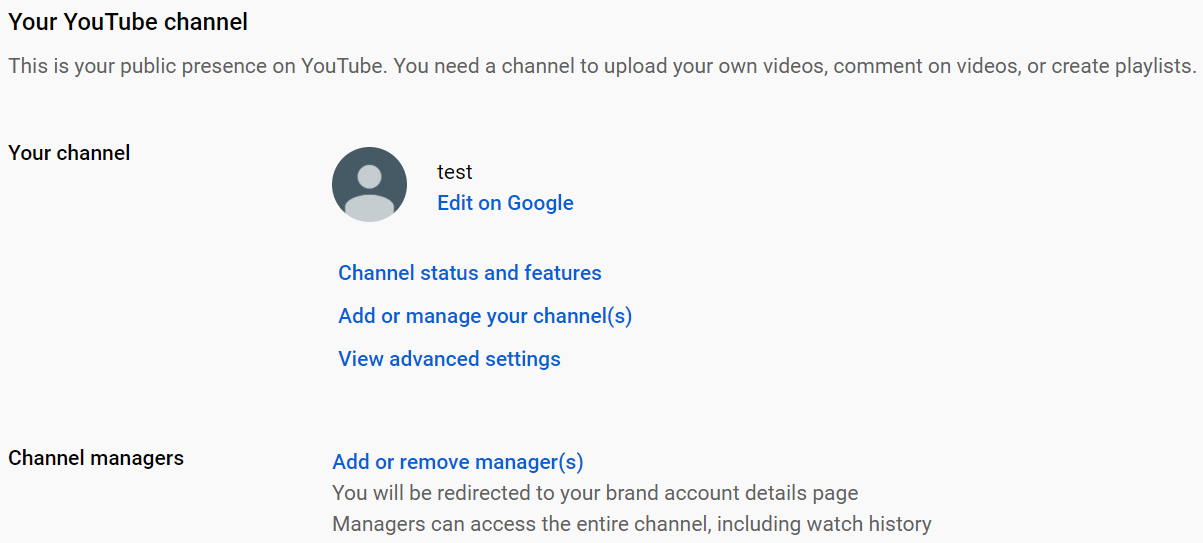This screenshot has height=543, width=1203.
Task: Click the 'Channel managers' section label
Action: click(x=96, y=458)
